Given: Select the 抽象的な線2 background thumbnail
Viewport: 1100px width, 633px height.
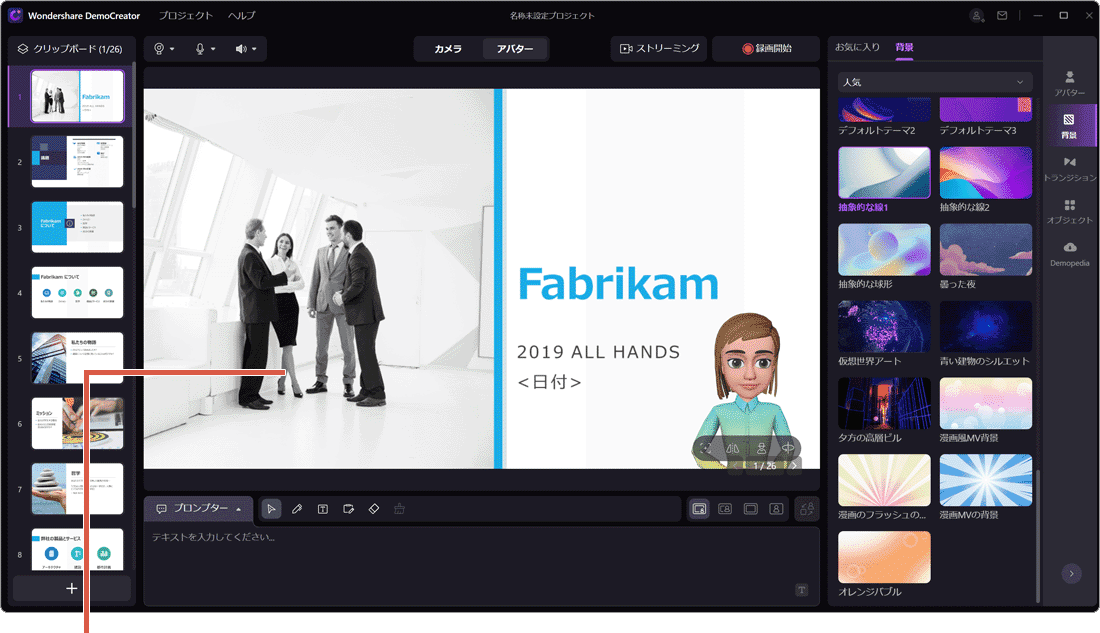Looking at the screenshot, I should 986,172.
